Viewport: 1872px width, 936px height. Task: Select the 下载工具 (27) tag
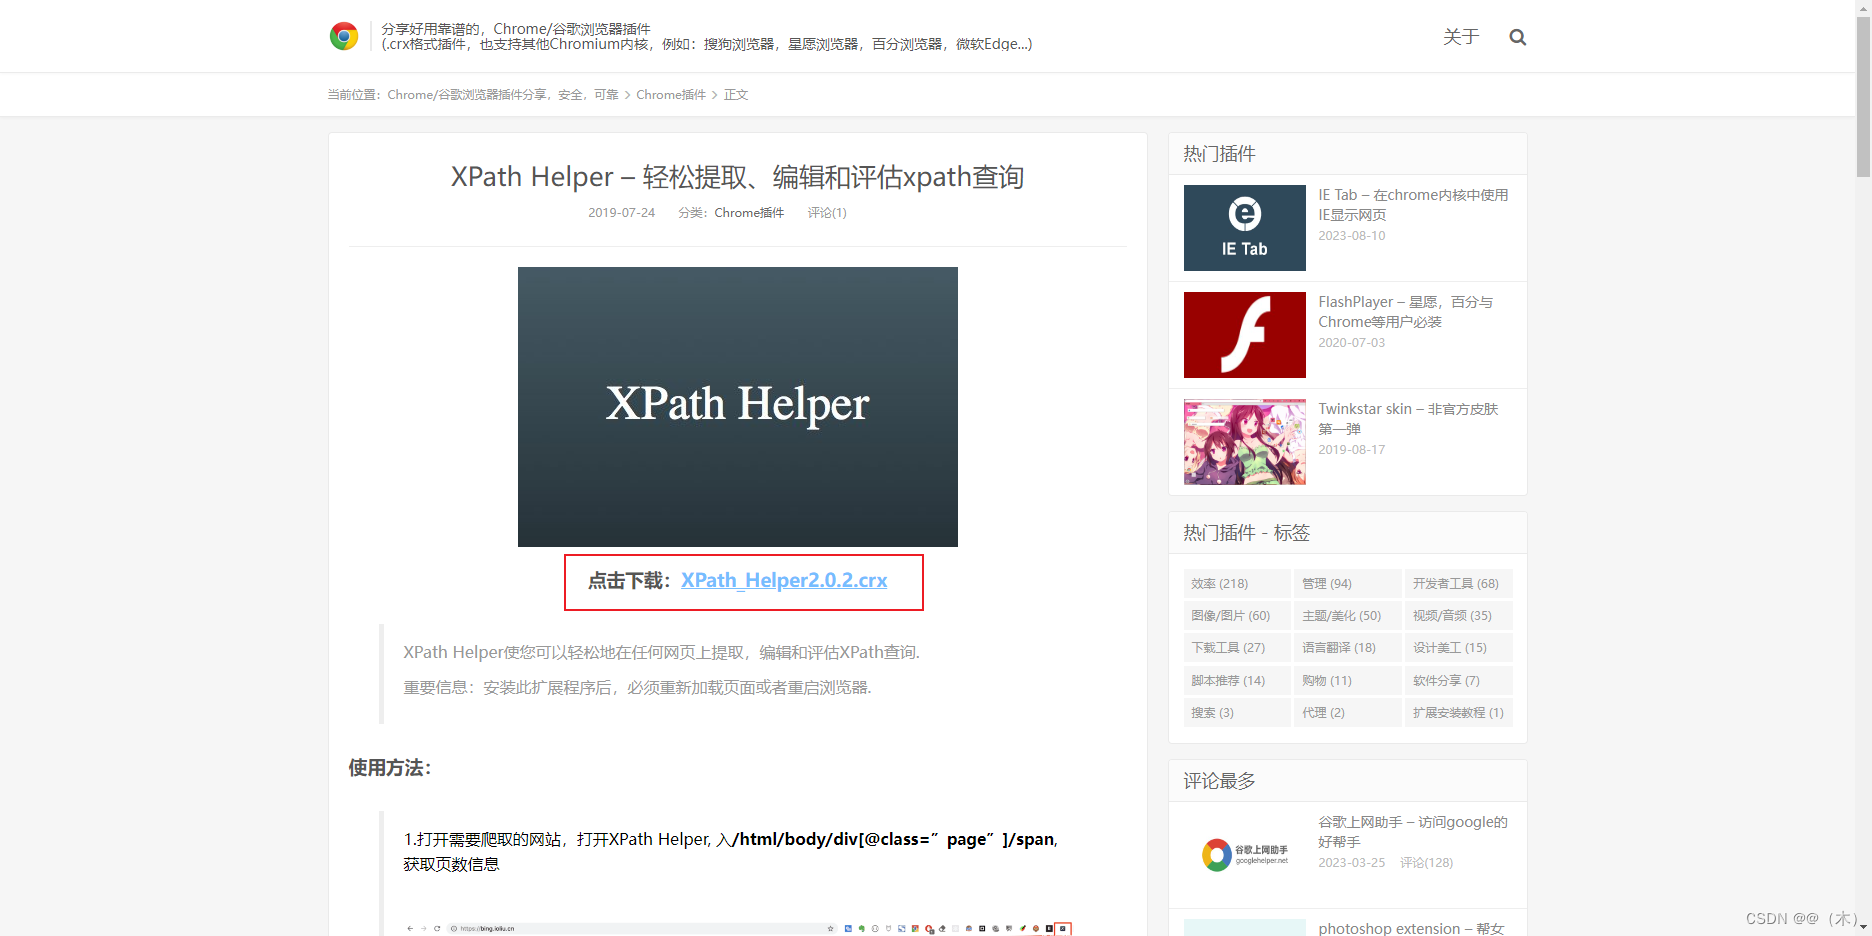click(x=1237, y=648)
